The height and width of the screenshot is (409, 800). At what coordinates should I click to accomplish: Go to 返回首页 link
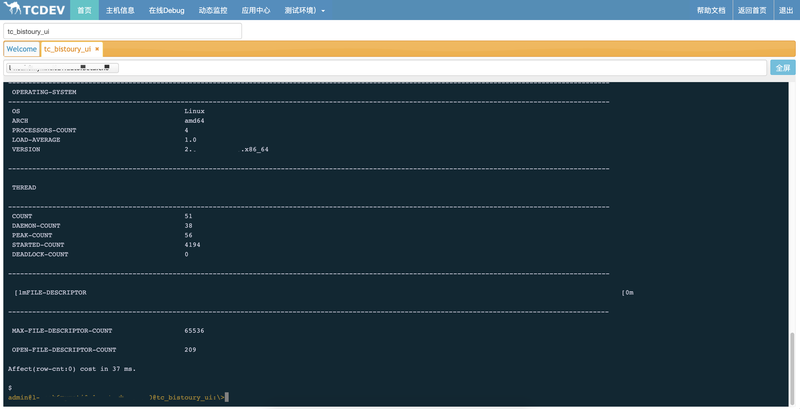(752, 10)
